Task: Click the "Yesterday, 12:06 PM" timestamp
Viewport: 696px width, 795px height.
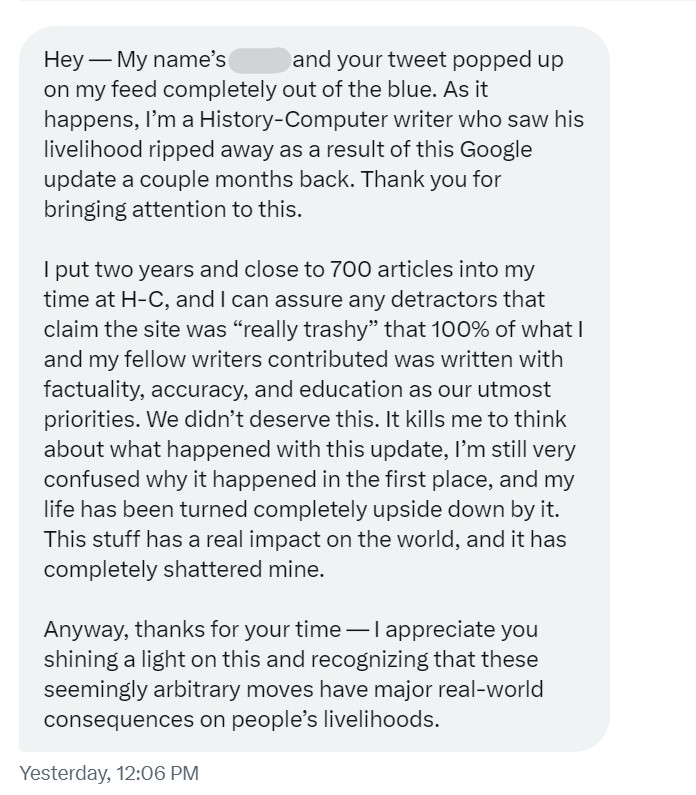Action: 109,773
